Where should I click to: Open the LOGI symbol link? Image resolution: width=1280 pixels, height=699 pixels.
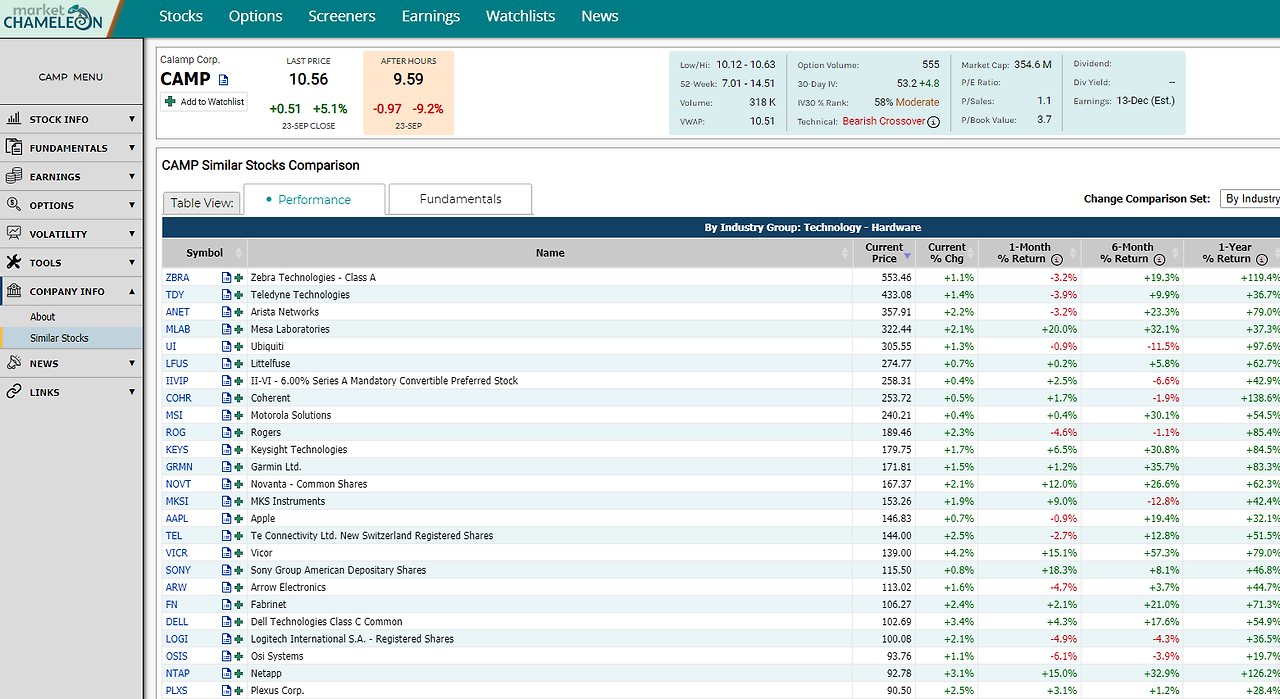[x=176, y=639]
